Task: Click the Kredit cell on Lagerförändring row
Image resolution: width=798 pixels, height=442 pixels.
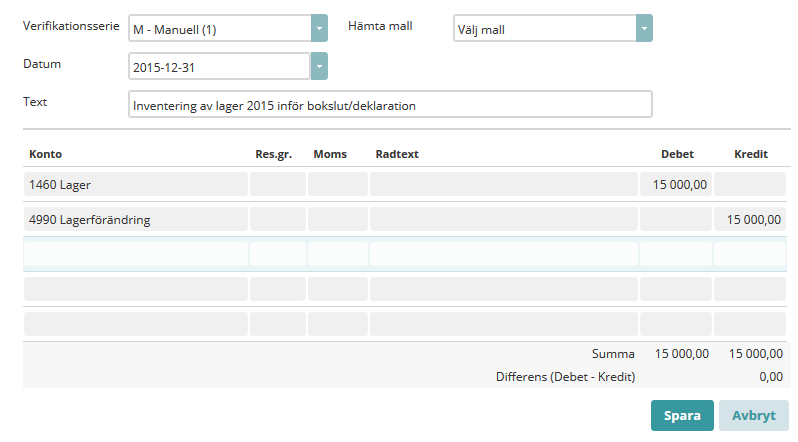Action: pyautogui.click(x=750, y=219)
